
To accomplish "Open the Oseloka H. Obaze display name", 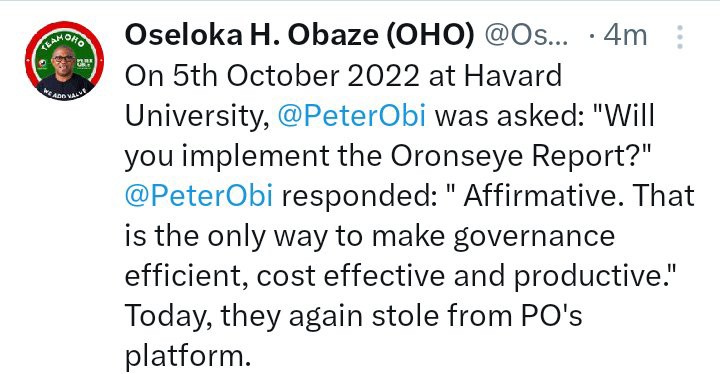I will [299, 35].
